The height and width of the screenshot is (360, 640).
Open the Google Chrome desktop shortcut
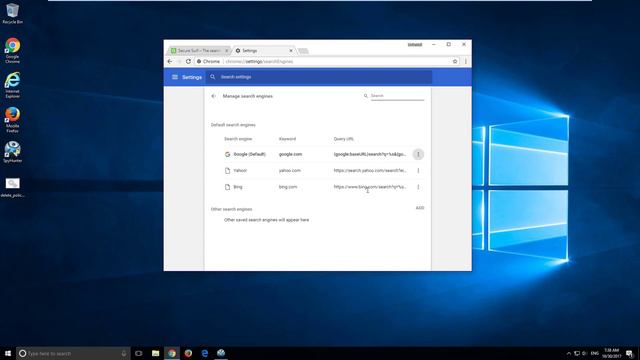point(12,50)
